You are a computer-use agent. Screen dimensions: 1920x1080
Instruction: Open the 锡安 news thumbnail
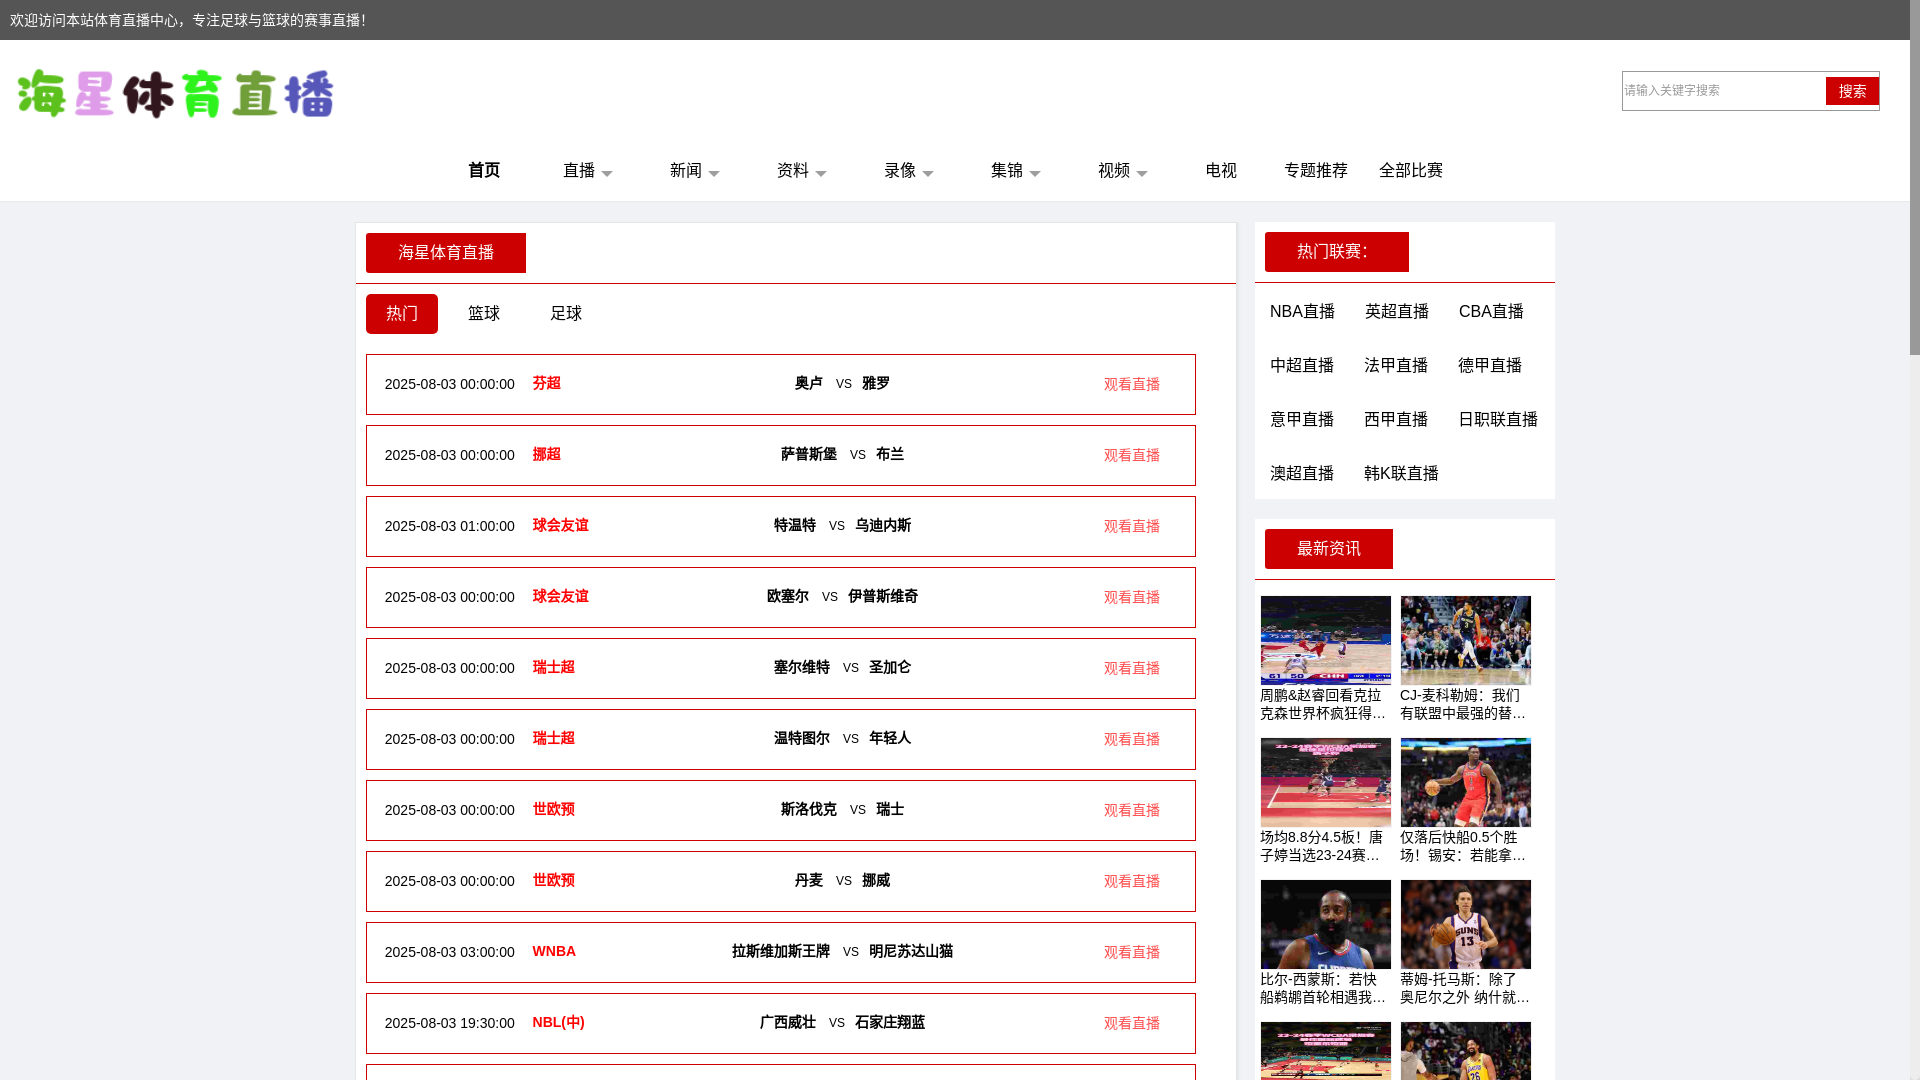point(1465,783)
